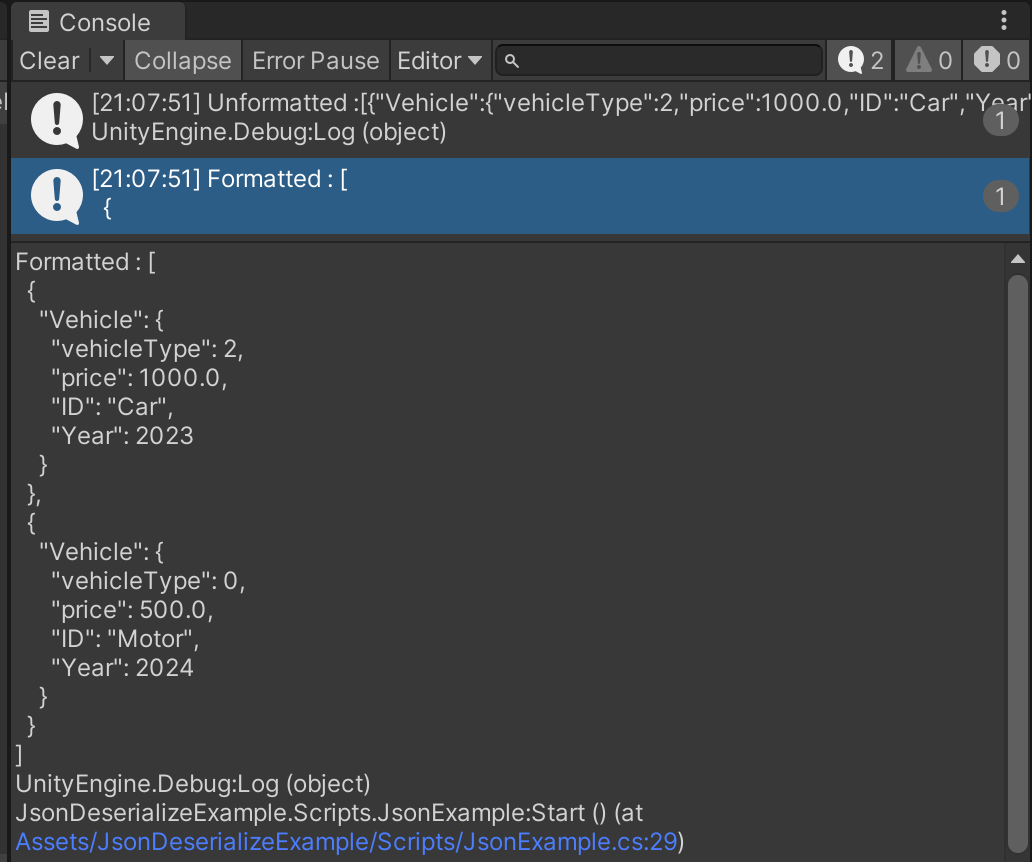
Task: Enable Error Pause
Action: point(315,60)
